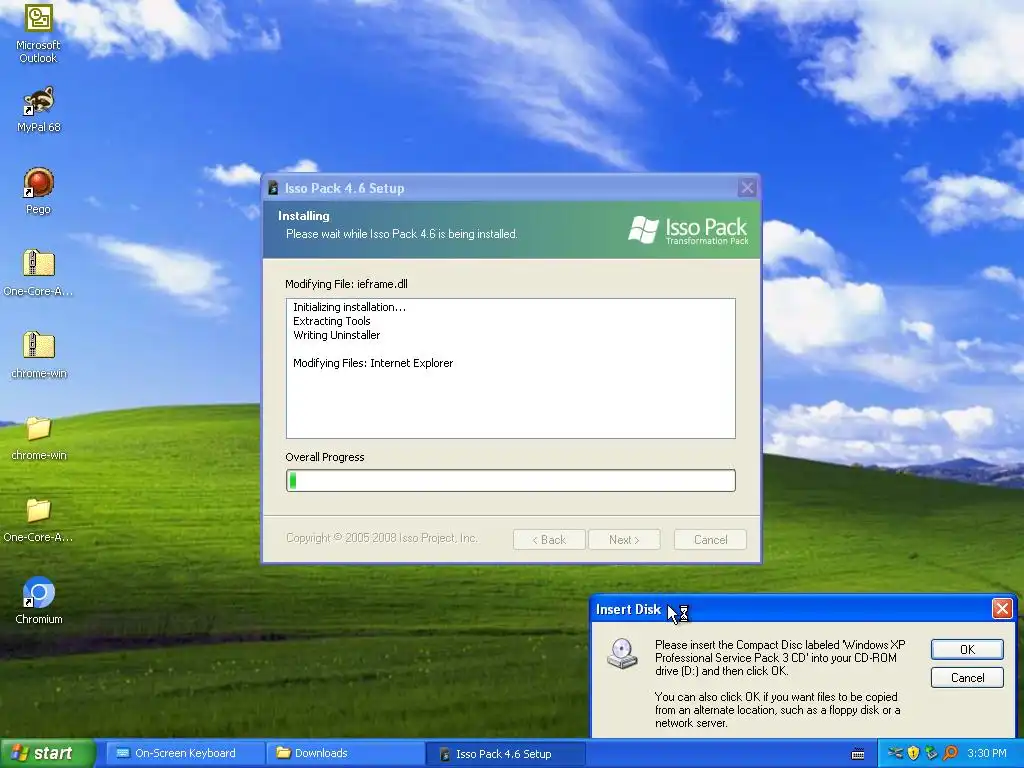Click the Back button in setup
This screenshot has width=1024, height=768.
pos(549,539)
